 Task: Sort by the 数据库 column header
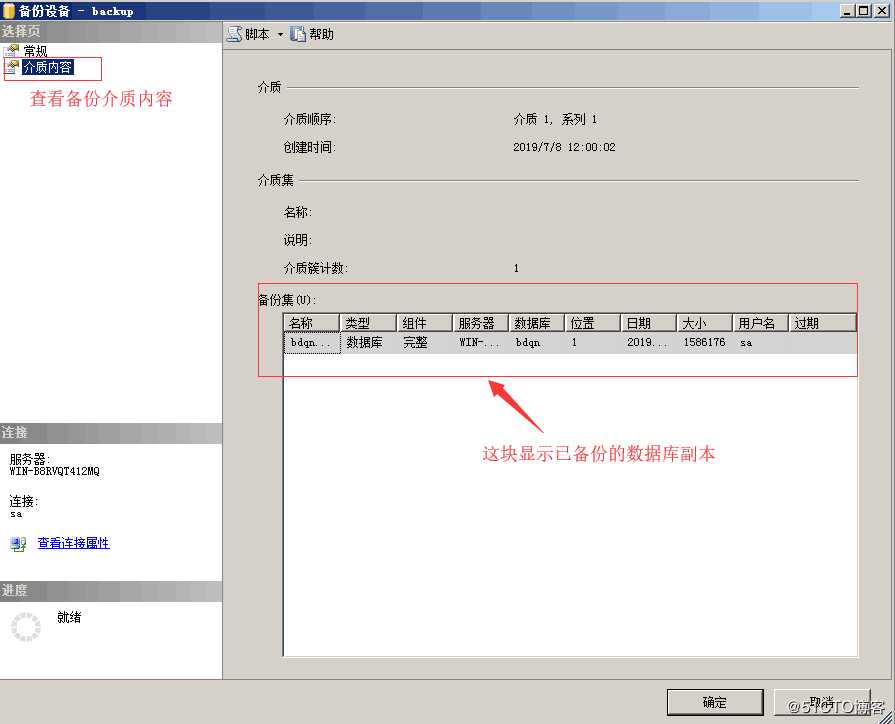click(x=537, y=323)
